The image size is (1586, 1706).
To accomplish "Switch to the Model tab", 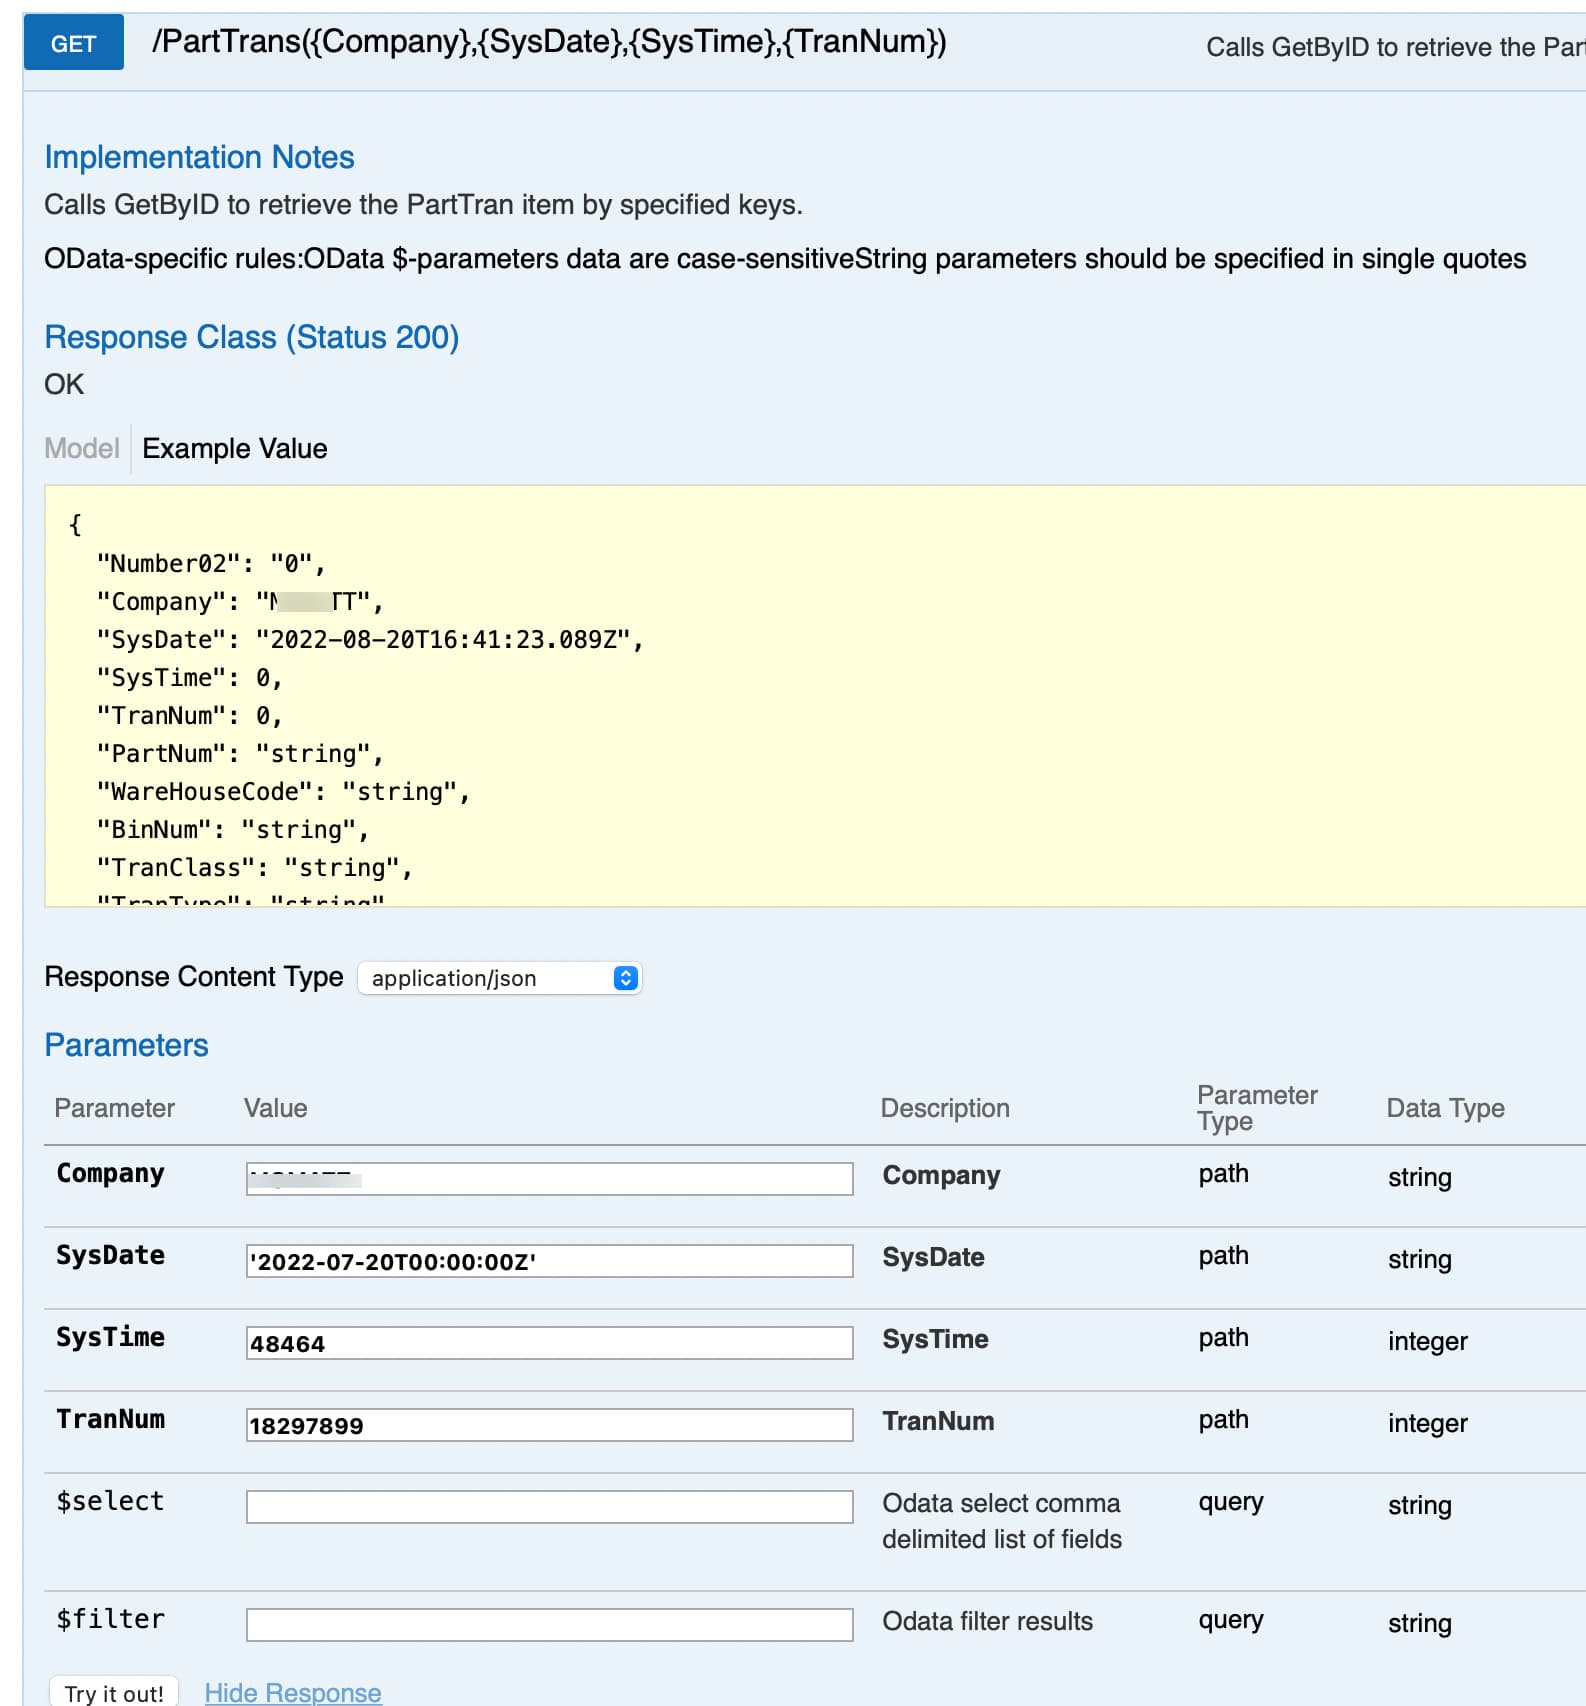I will [82, 448].
